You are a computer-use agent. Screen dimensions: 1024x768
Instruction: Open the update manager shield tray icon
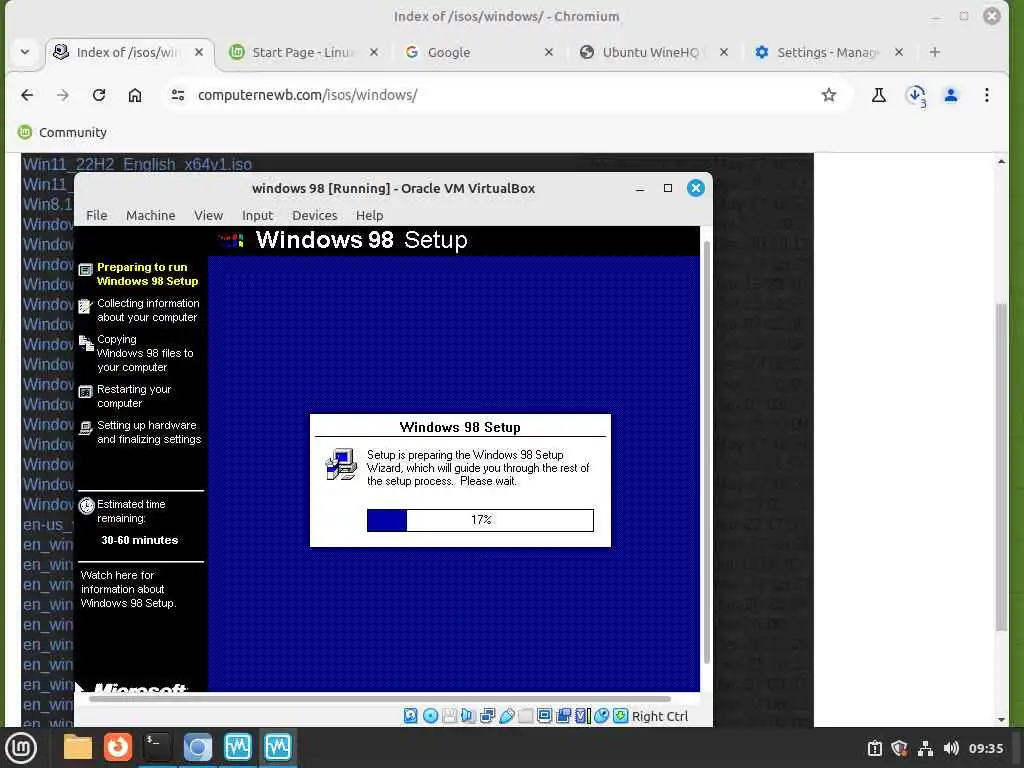click(899, 748)
